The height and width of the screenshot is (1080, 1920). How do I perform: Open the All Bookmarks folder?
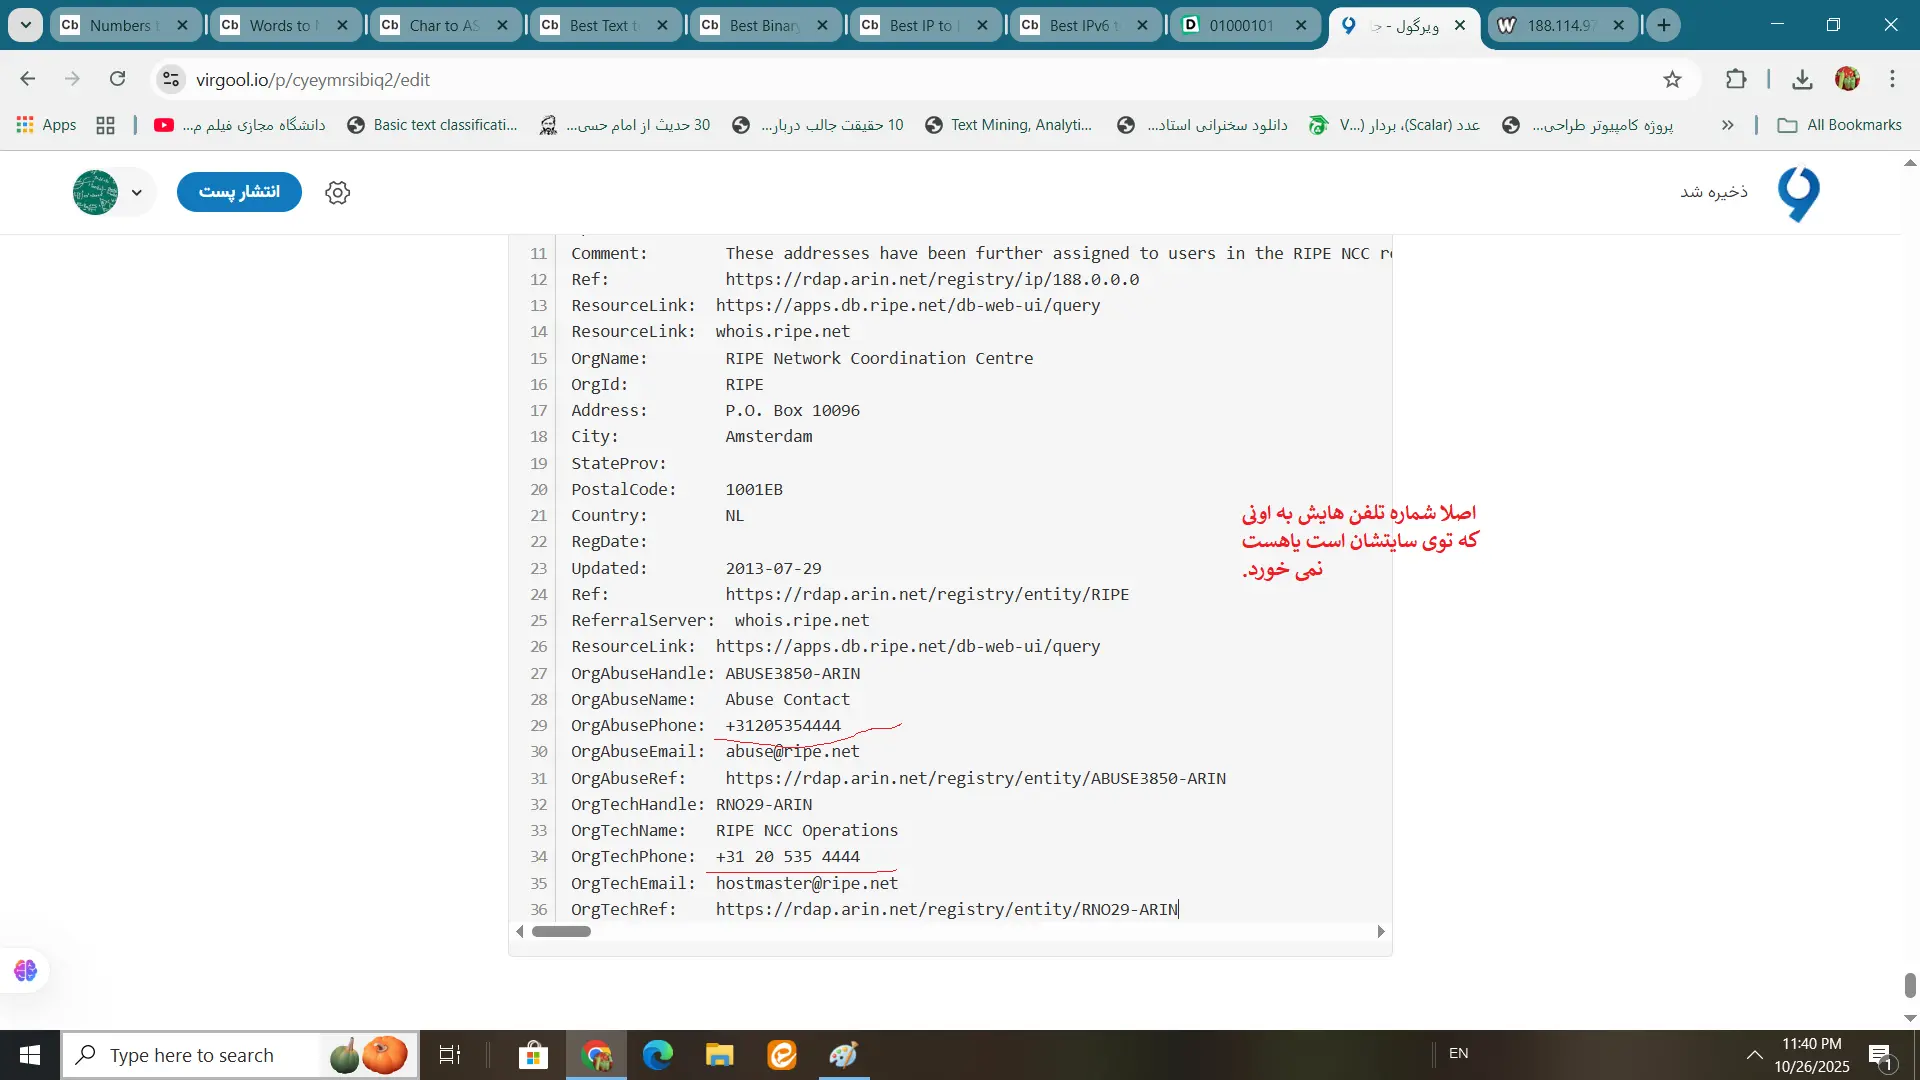pos(1840,125)
